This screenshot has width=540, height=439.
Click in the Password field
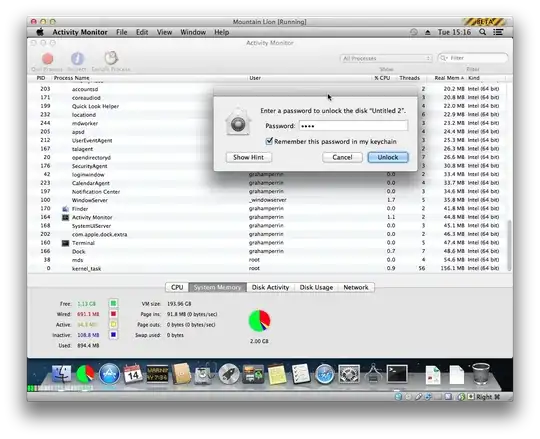point(353,126)
